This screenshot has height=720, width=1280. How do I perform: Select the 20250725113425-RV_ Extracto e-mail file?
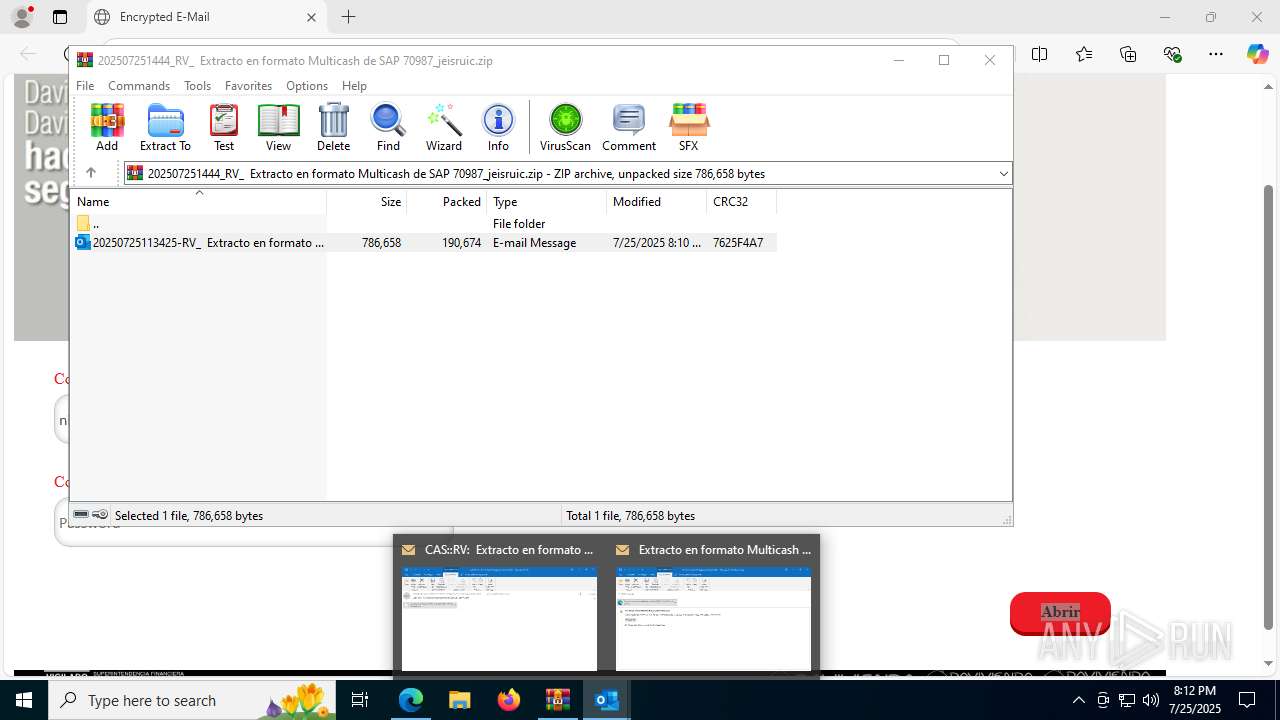424,243
